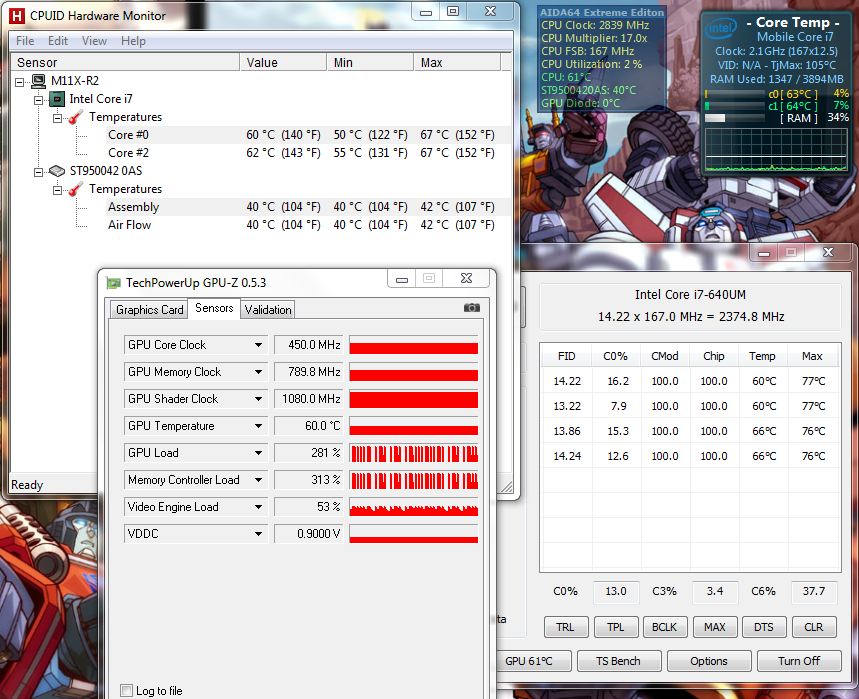Image resolution: width=859 pixels, height=699 pixels.
Task: Collapse Temperatures under Intel Core i7
Action: [57, 118]
